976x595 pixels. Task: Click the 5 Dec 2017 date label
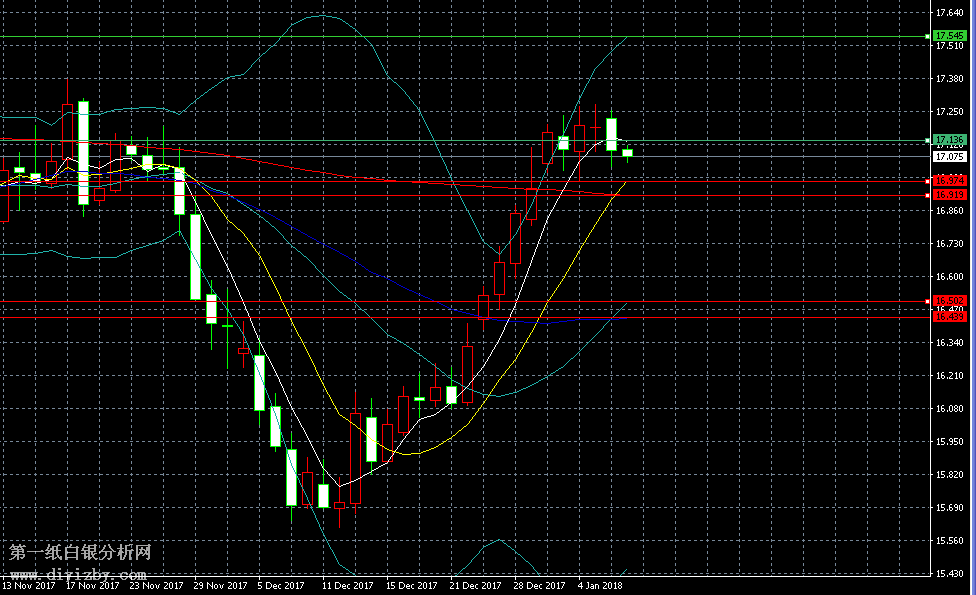281,586
